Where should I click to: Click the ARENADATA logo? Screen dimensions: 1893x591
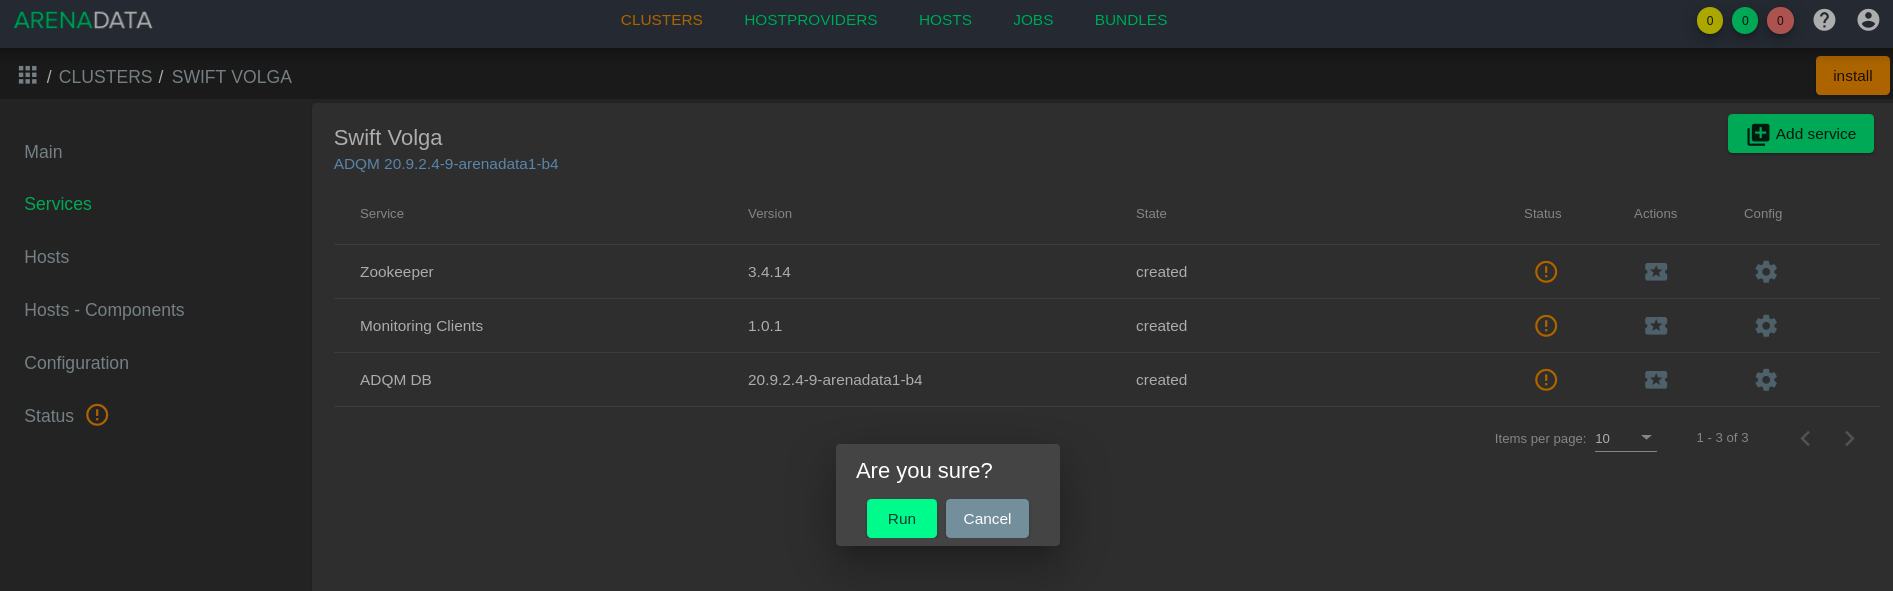[83, 20]
